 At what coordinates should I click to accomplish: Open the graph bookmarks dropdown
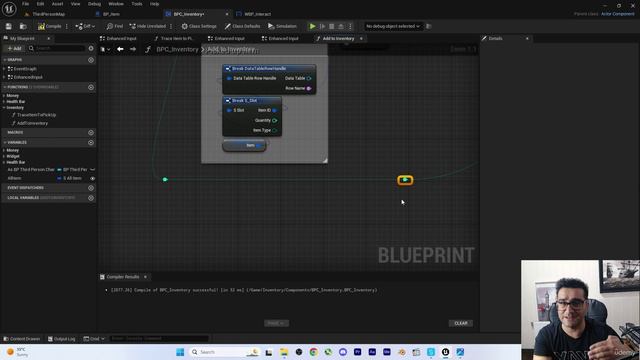pyautogui.click(x=105, y=49)
